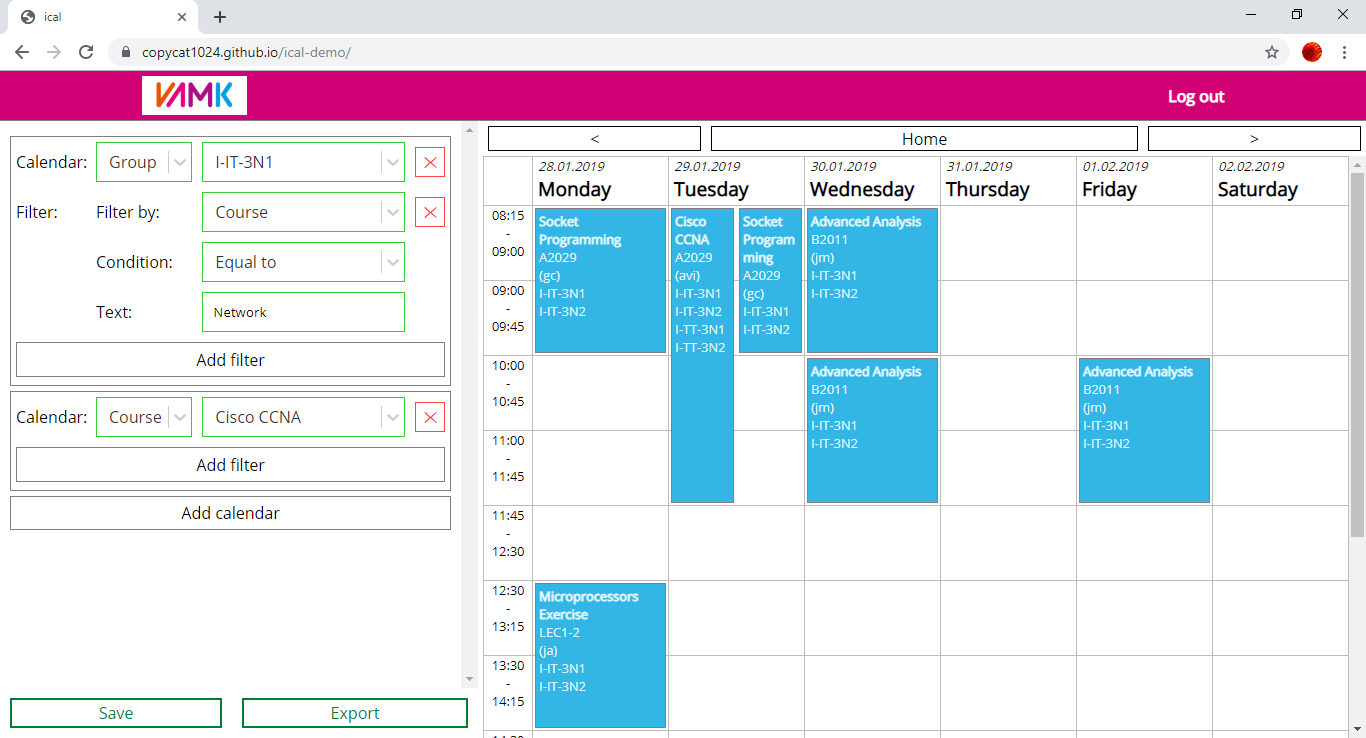Open the Equal to condition dropdown
Screen dimensions: 1366x738
tap(303, 262)
